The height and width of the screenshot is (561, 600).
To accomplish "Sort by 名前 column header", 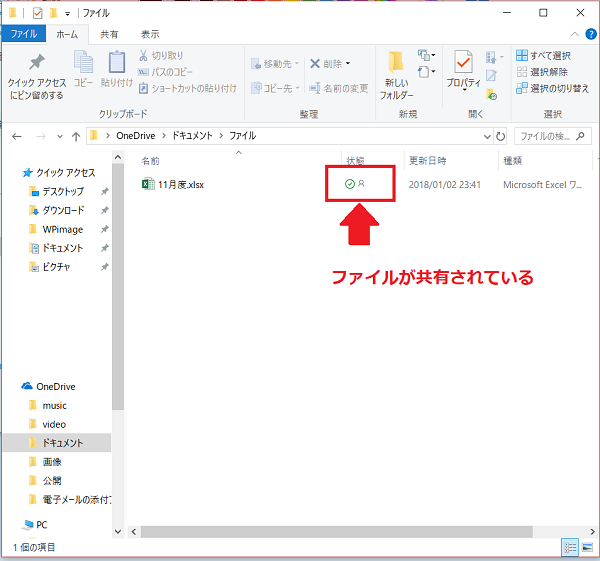I will point(150,161).
